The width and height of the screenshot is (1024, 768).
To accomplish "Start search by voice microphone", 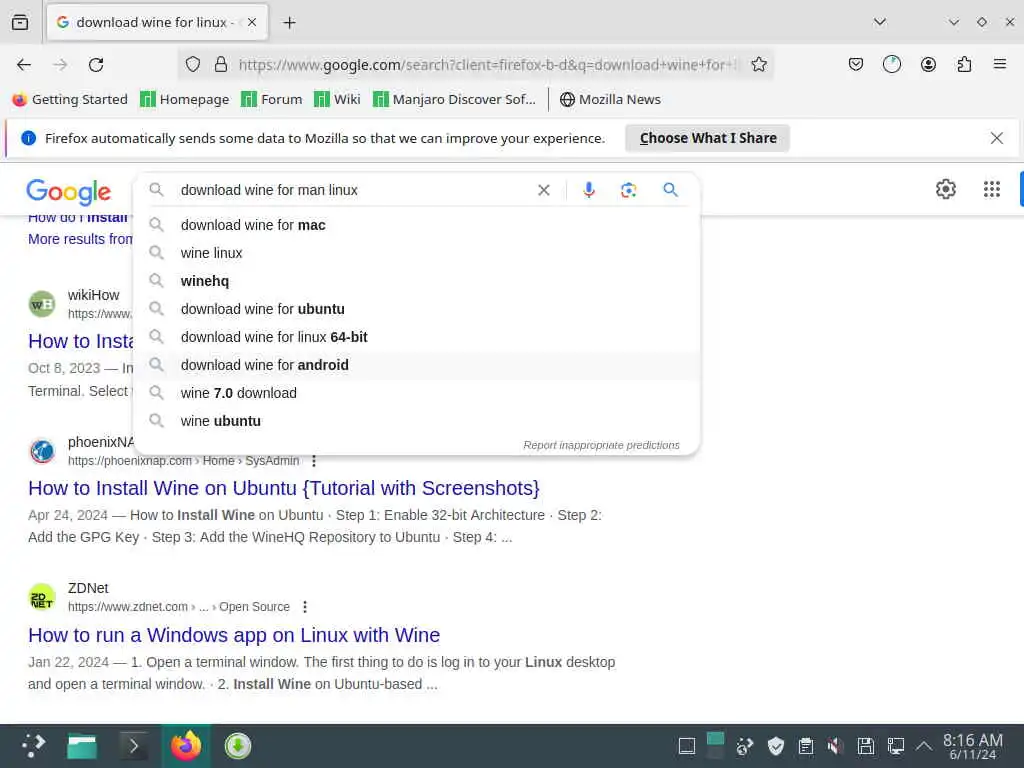I will pyautogui.click(x=588, y=190).
